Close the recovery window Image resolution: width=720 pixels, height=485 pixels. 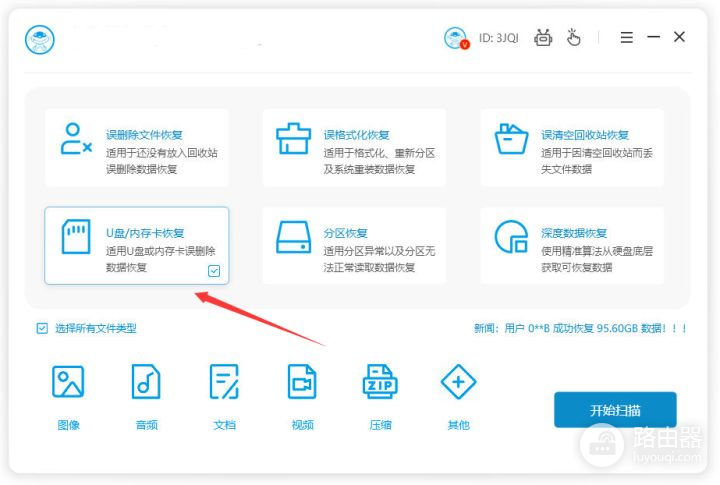(680, 37)
